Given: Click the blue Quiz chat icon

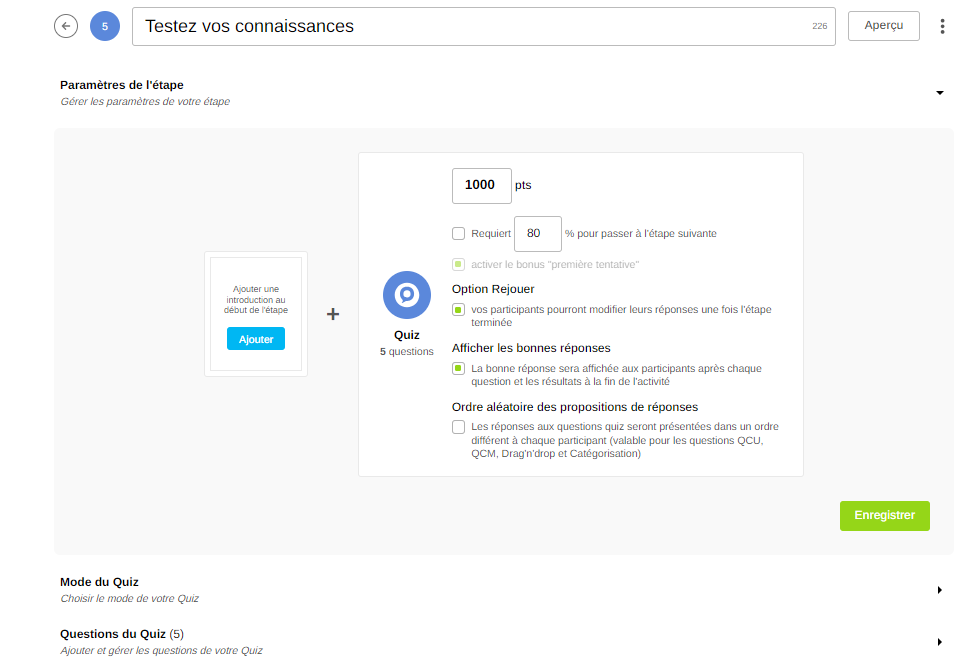Looking at the screenshot, I should point(406,295).
